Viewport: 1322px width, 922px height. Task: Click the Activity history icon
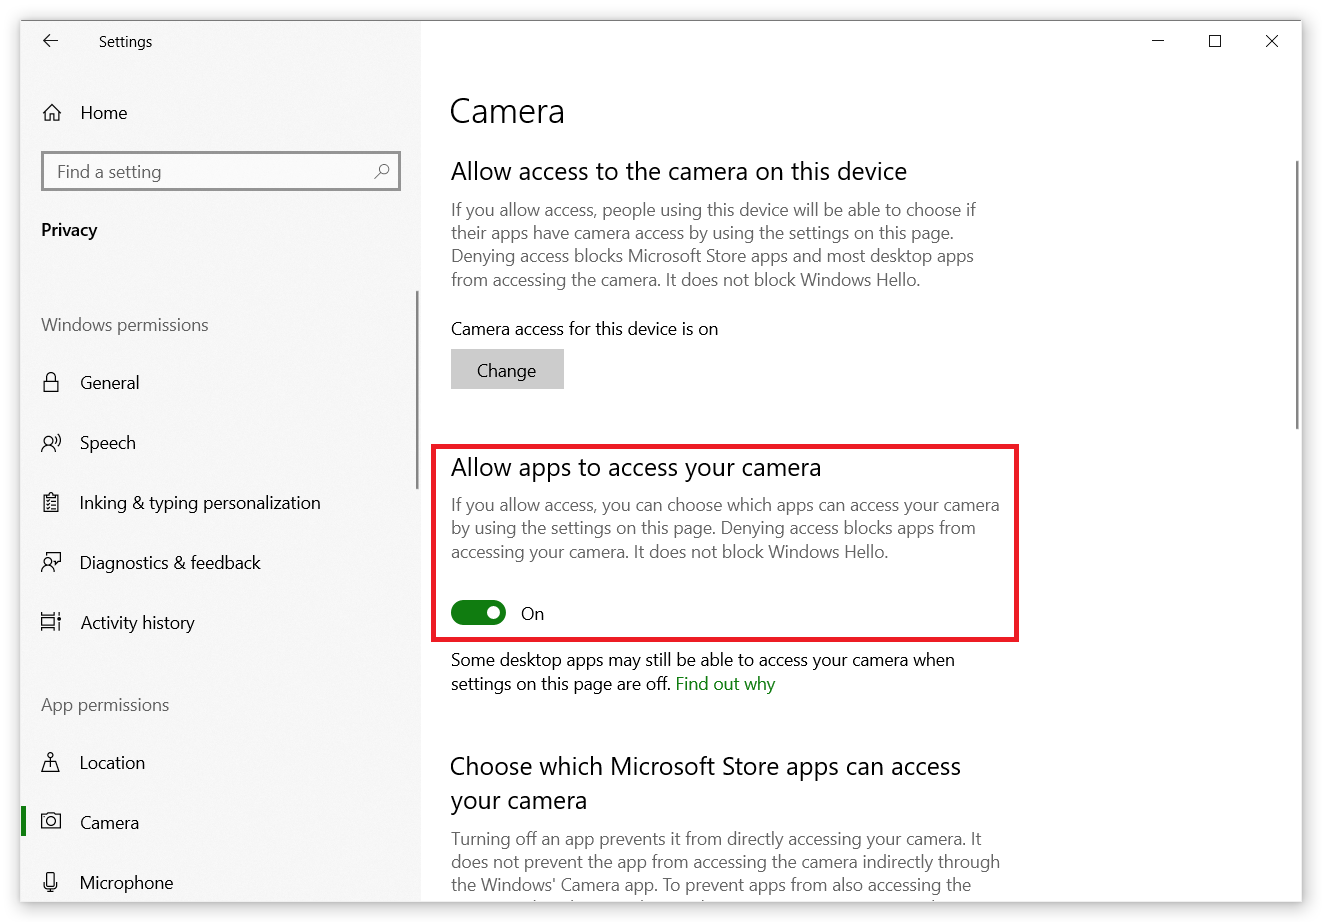coord(51,623)
